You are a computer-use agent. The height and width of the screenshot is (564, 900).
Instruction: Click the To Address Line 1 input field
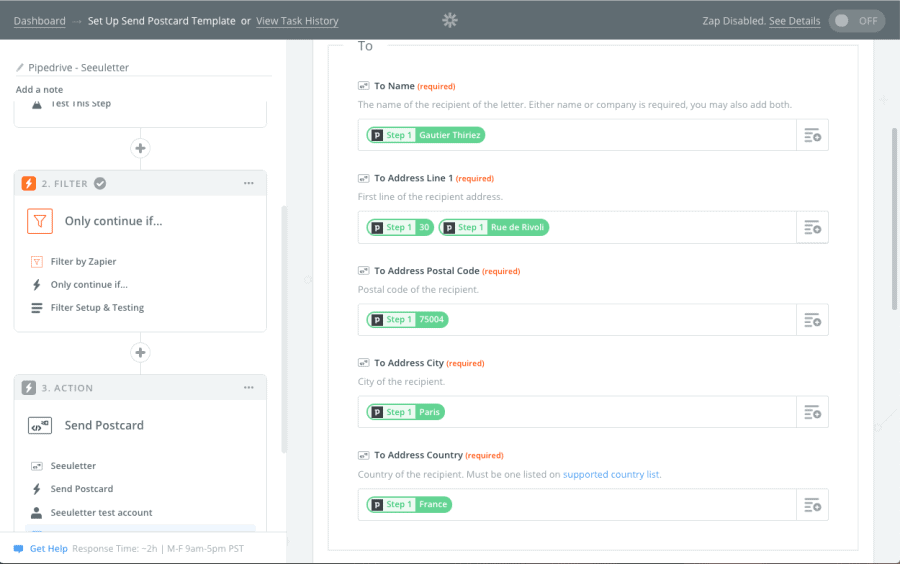click(577, 227)
